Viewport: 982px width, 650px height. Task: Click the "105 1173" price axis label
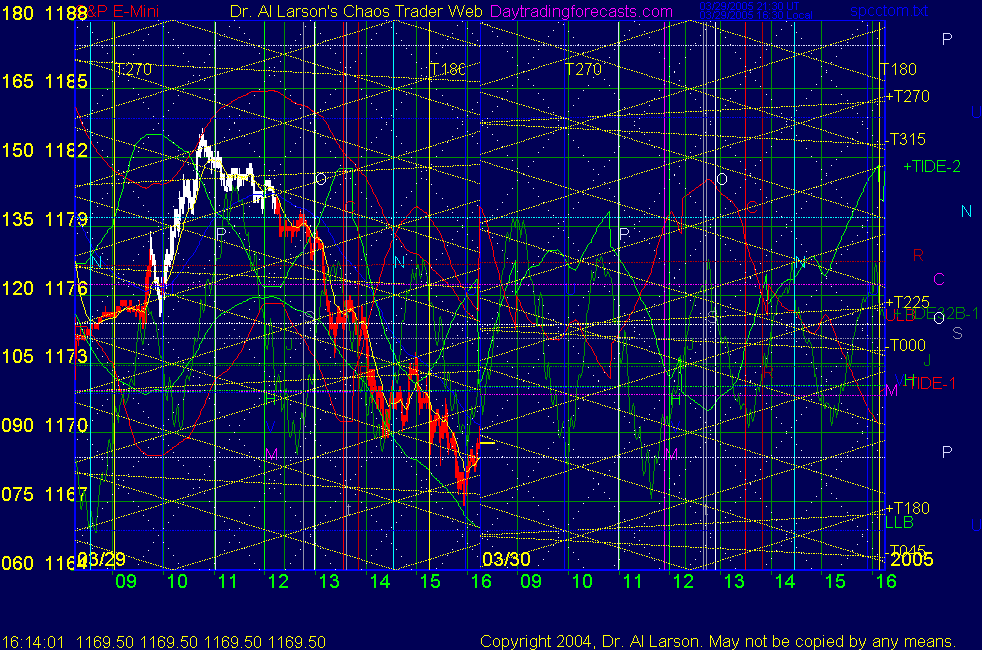44,356
